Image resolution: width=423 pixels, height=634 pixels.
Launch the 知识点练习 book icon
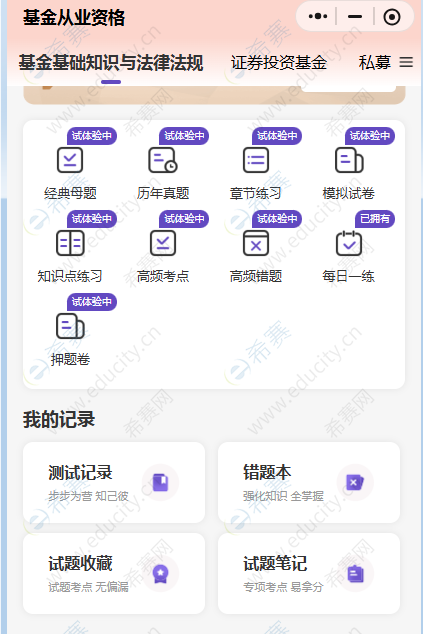tap(70, 243)
